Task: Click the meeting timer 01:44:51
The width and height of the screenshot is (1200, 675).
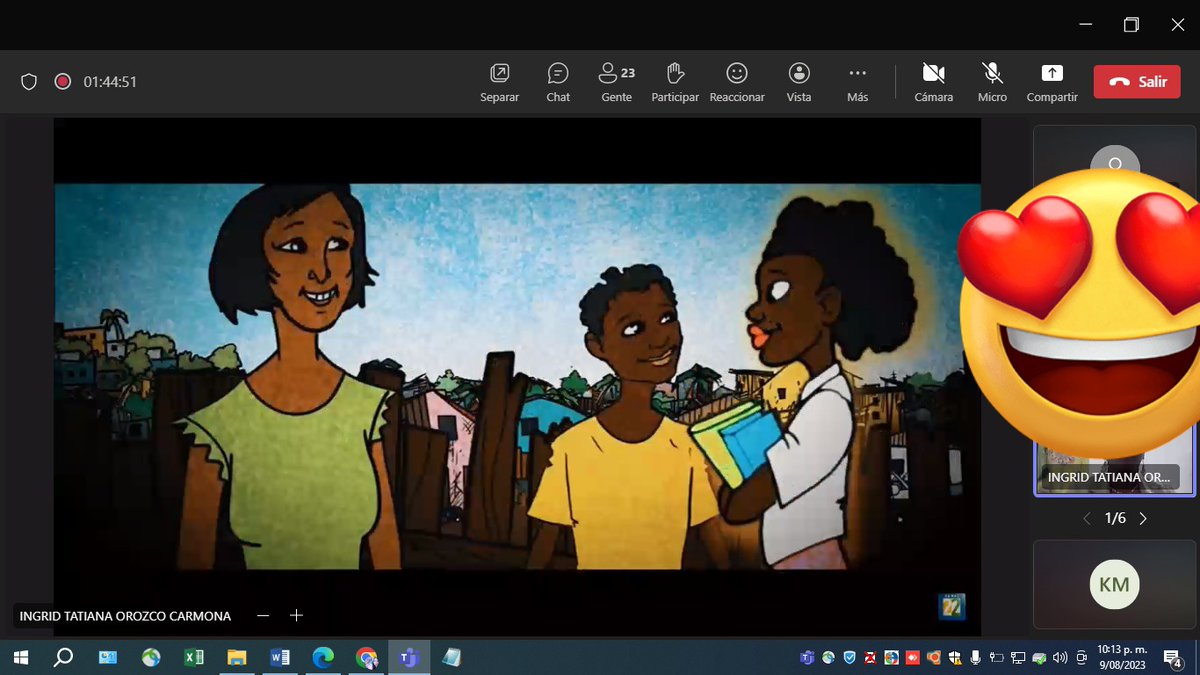Action: click(110, 82)
